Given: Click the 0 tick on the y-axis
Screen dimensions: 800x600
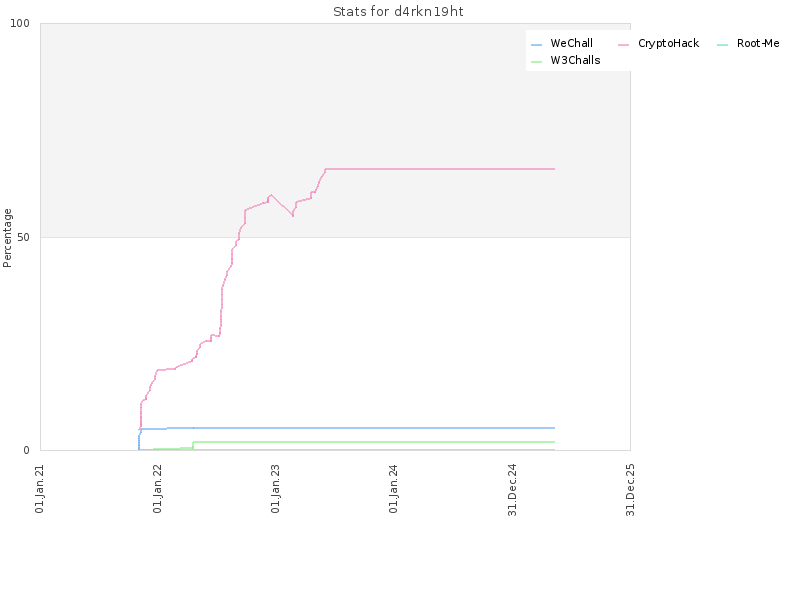Looking at the screenshot, I should point(27,451).
